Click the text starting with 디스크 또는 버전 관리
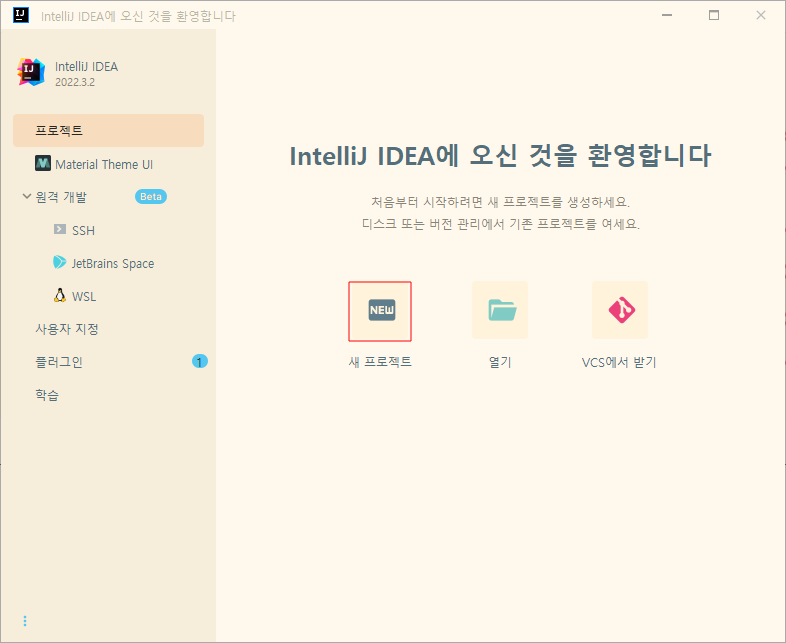786x643 pixels. (500, 224)
